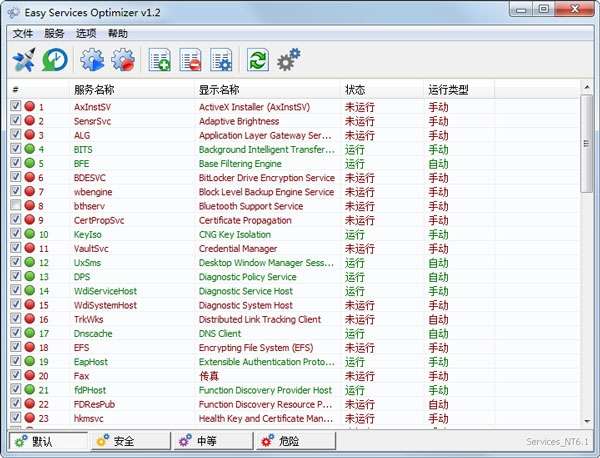Check the bthserv service checkbox
This screenshot has width=600, height=458.
[15, 205]
